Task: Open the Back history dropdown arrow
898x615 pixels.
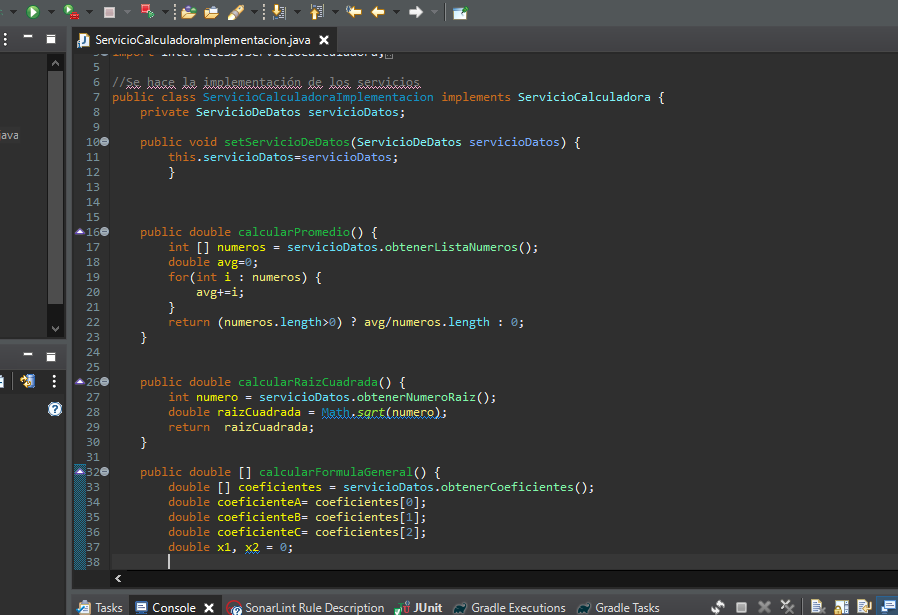Action: (396, 12)
